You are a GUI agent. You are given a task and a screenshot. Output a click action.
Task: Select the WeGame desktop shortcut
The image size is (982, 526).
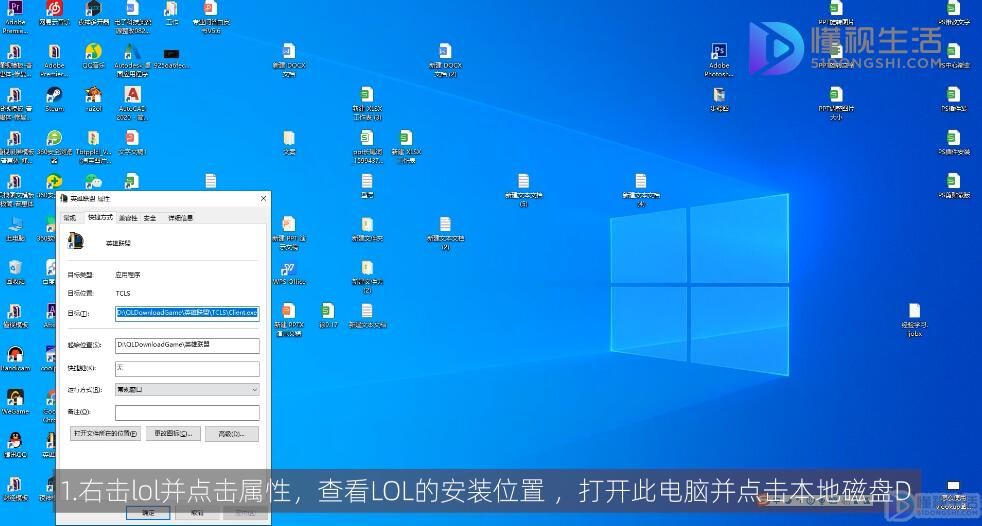(x=15, y=402)
